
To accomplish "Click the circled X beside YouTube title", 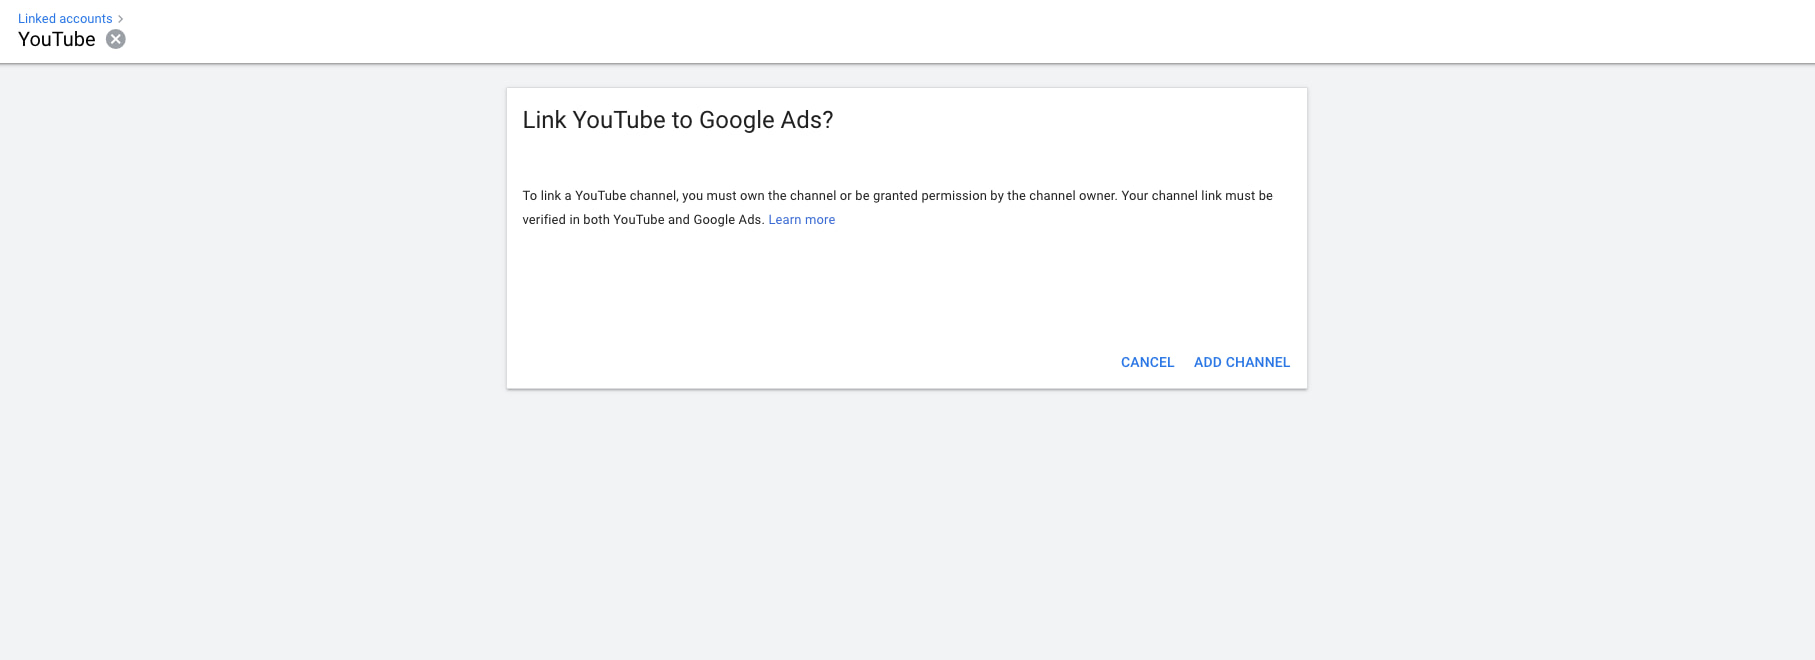I will pyautogui.click(x=116, y=39).
